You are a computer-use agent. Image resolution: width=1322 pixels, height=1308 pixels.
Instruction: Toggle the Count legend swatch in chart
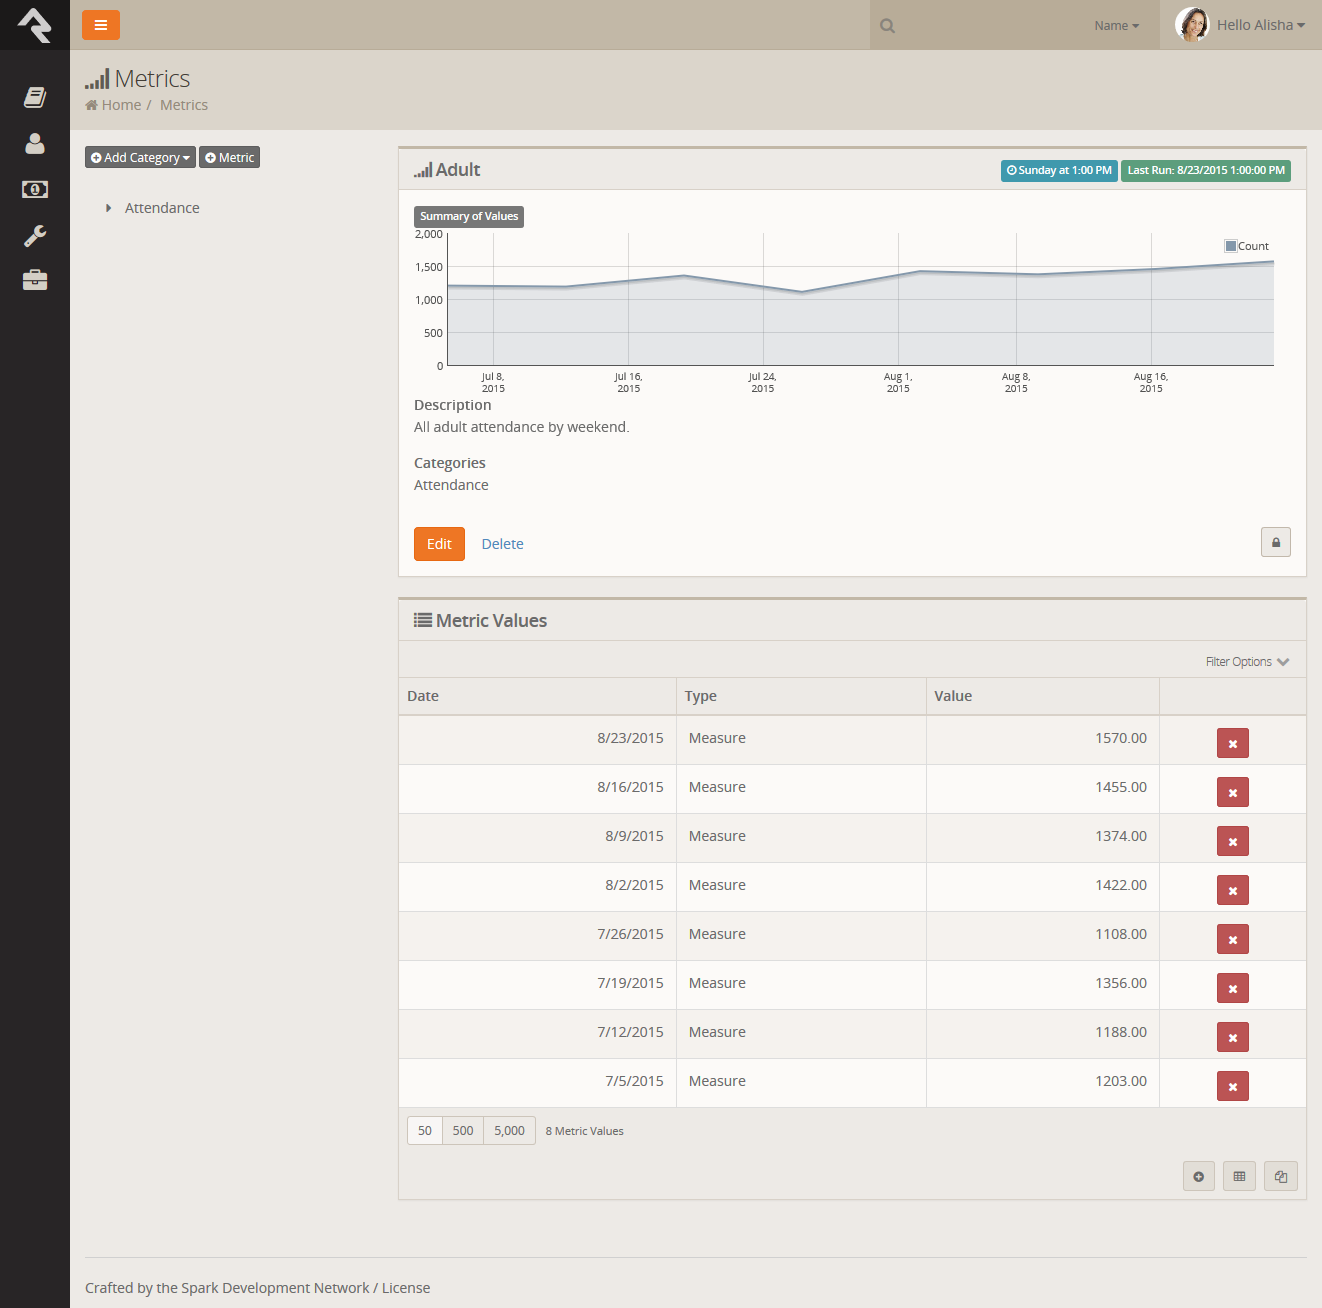pos(1231,246)
